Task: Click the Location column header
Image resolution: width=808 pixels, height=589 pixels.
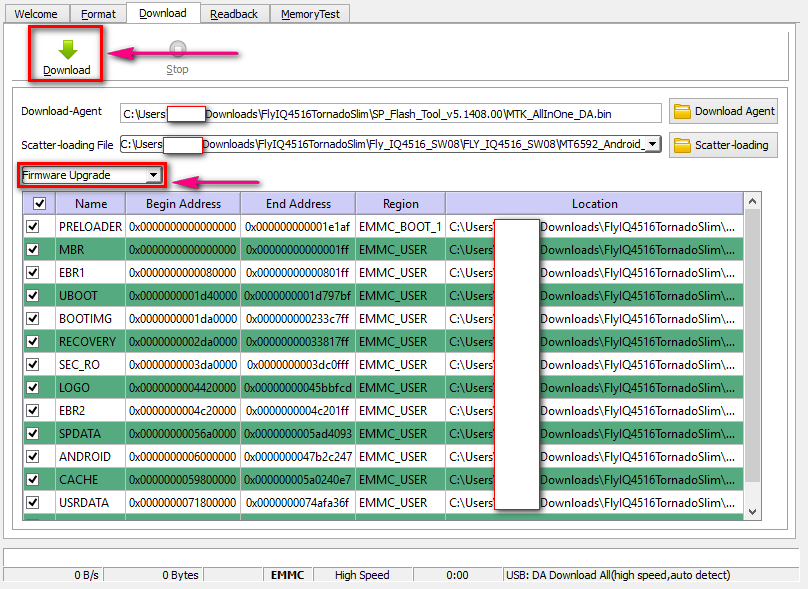Action: pyautogui.click(x=594, y=204)
